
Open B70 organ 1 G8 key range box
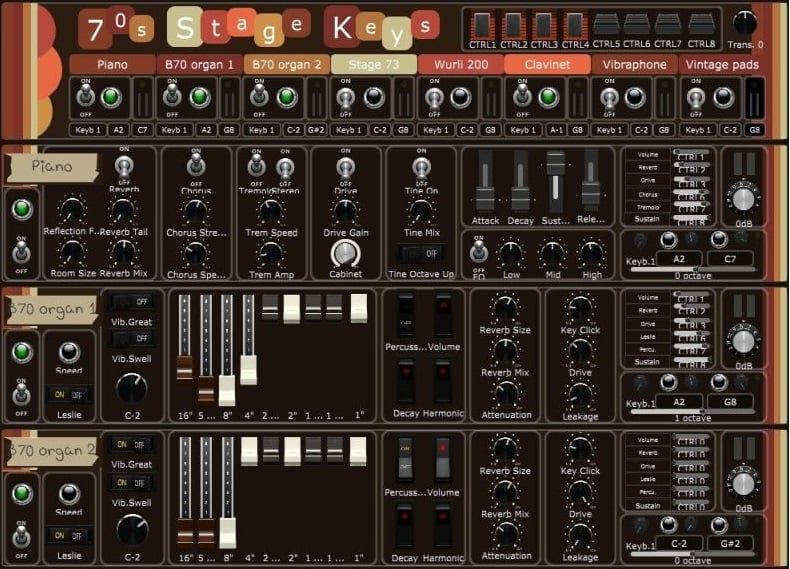point(730,402)
